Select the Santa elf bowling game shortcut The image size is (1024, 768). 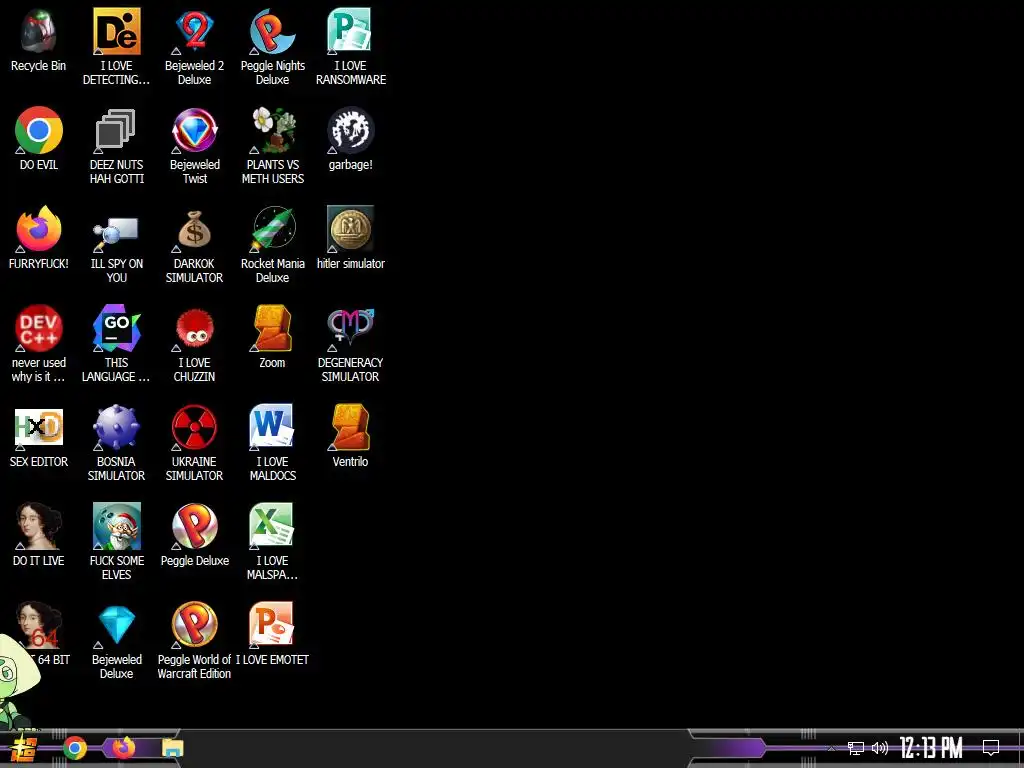[116, 526]
